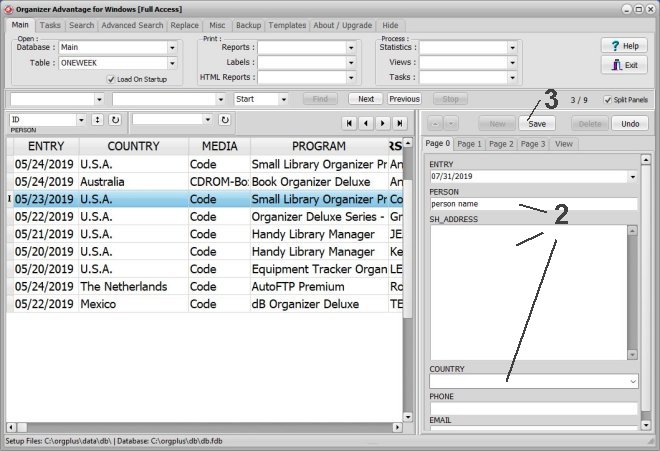Click the PROGRAM column header
Image resolution: width=660 pixels, height=451 pixels.
click(x=319, y=146)
